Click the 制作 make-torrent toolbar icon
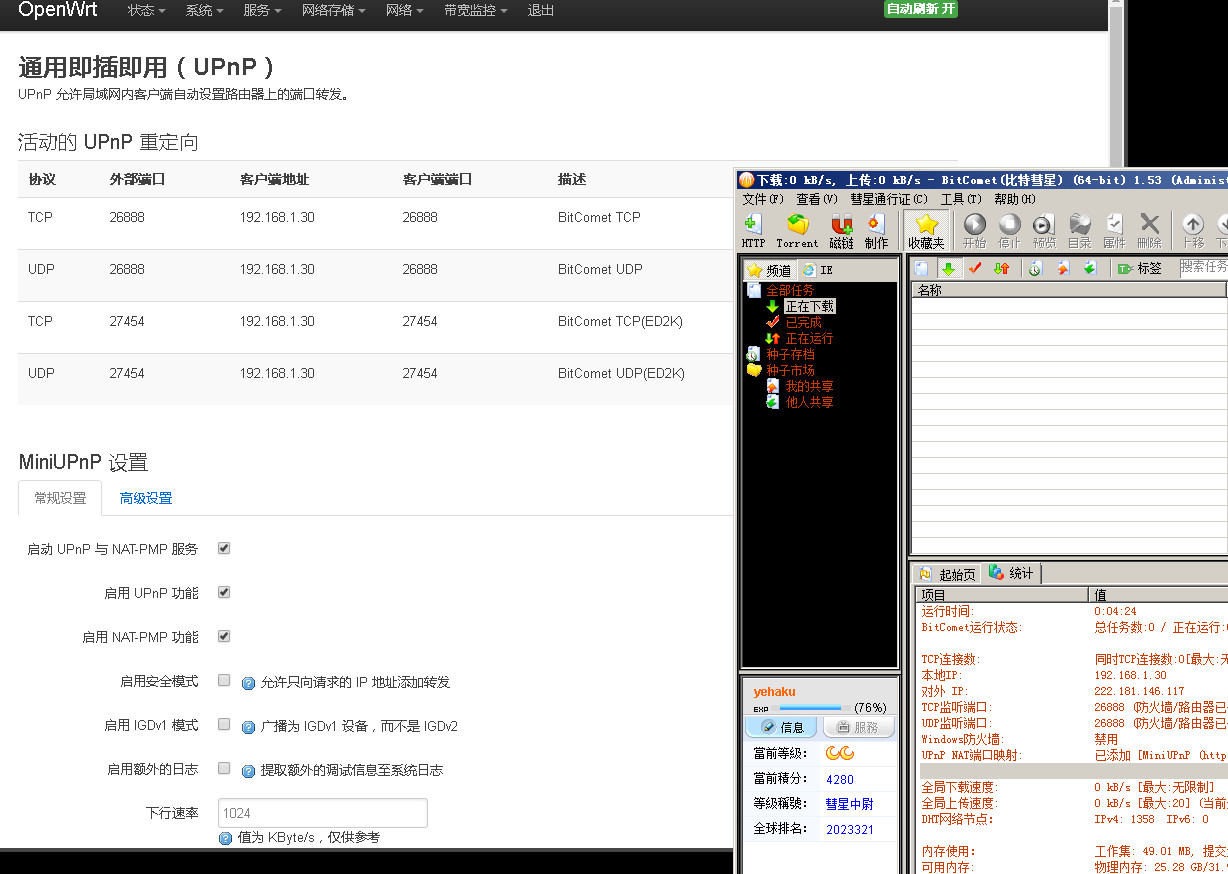This screenshot has height=874, width=1228. 876,231
